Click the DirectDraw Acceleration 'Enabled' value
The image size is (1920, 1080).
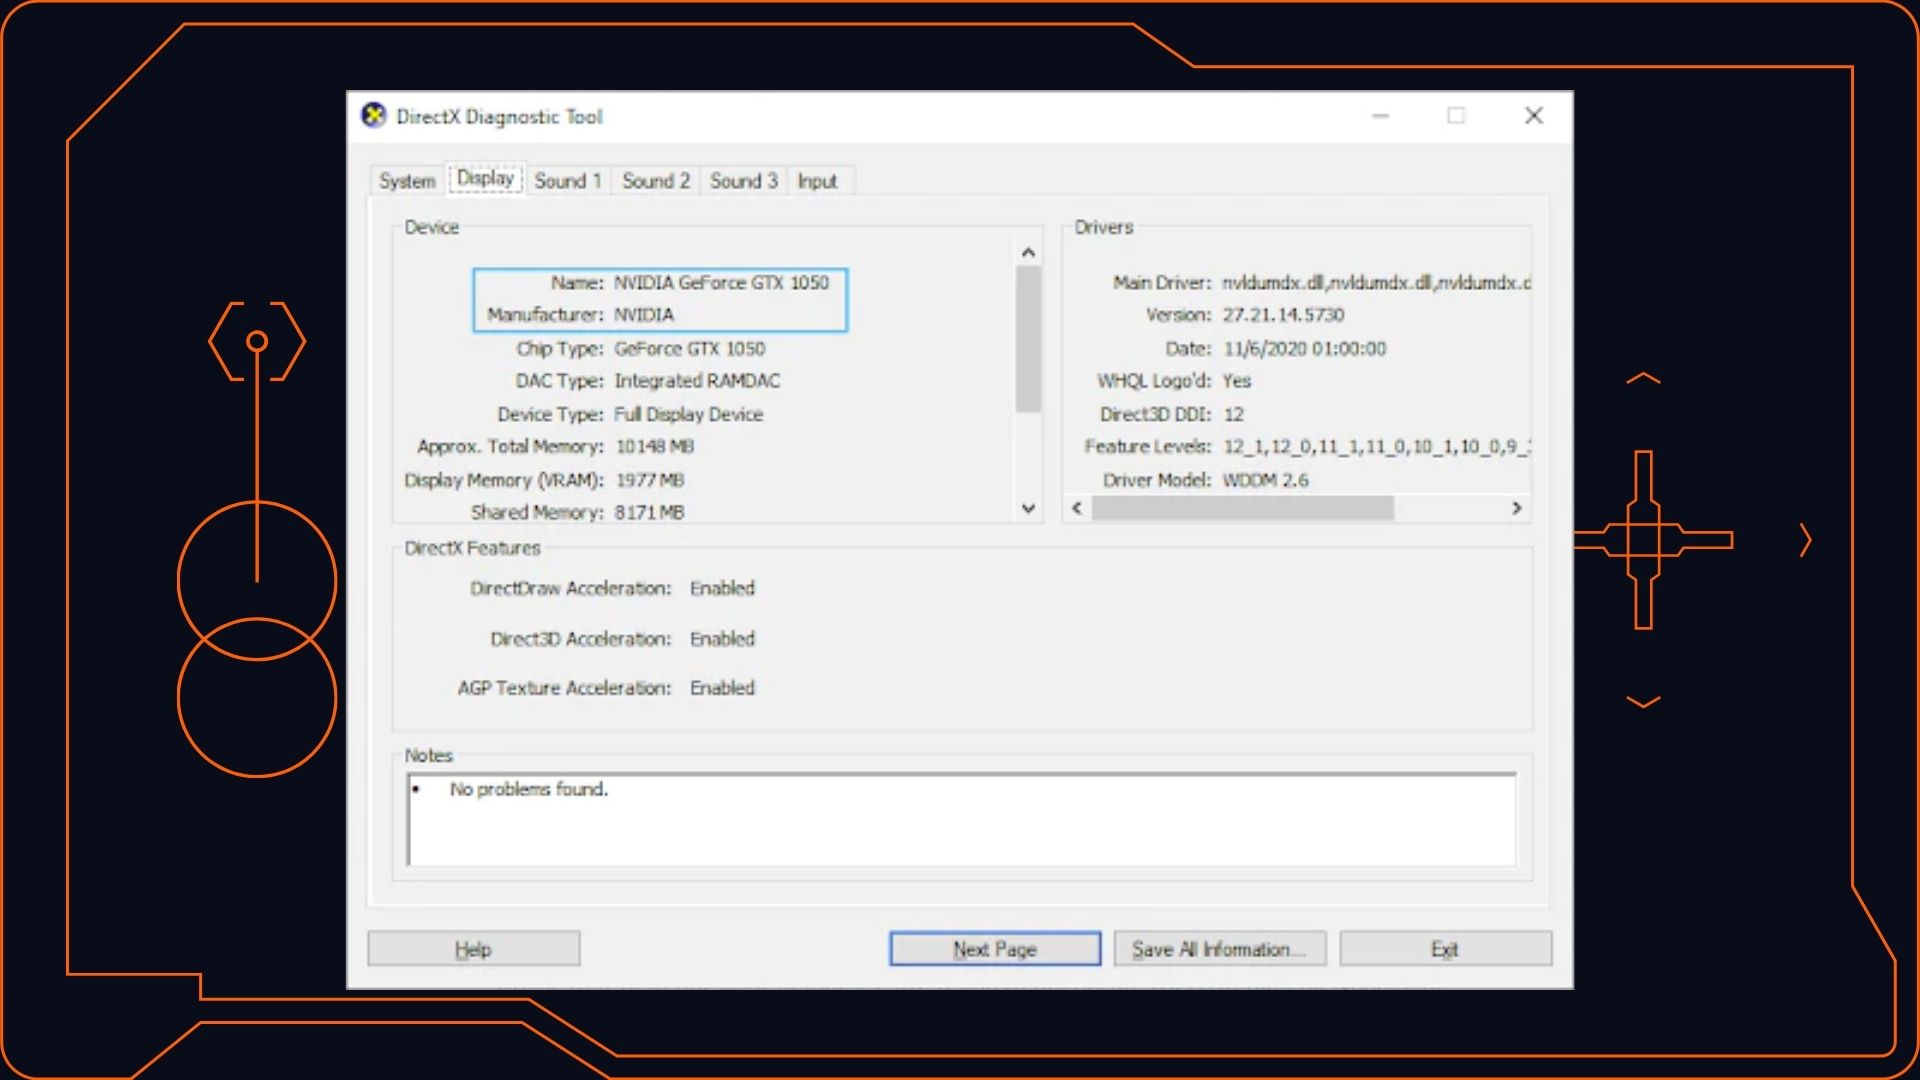pyautogui.click(x=722, y=588)
